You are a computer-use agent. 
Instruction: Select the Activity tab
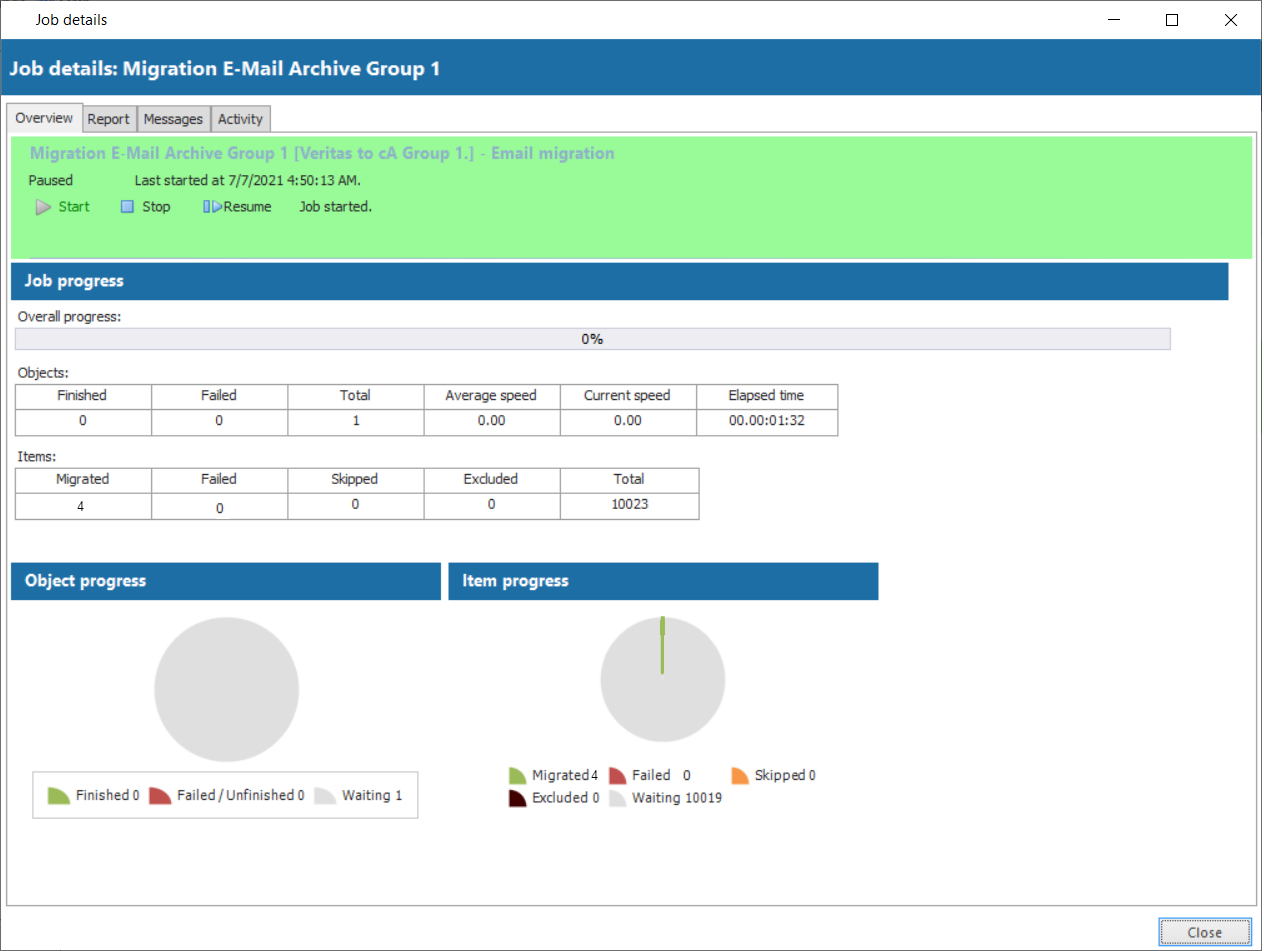pyautogui.click(x=240, y=119)
